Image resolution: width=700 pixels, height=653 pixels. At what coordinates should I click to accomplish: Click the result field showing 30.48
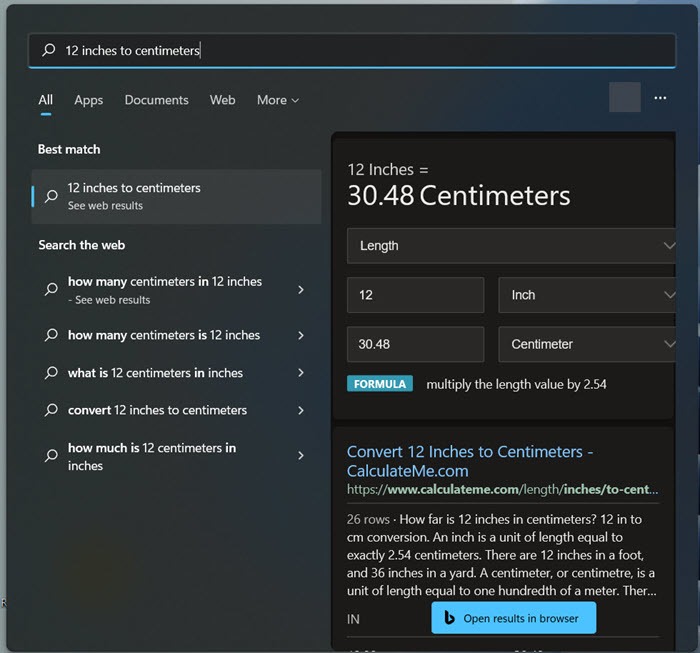pyautogui.click(x=415, y=344)
